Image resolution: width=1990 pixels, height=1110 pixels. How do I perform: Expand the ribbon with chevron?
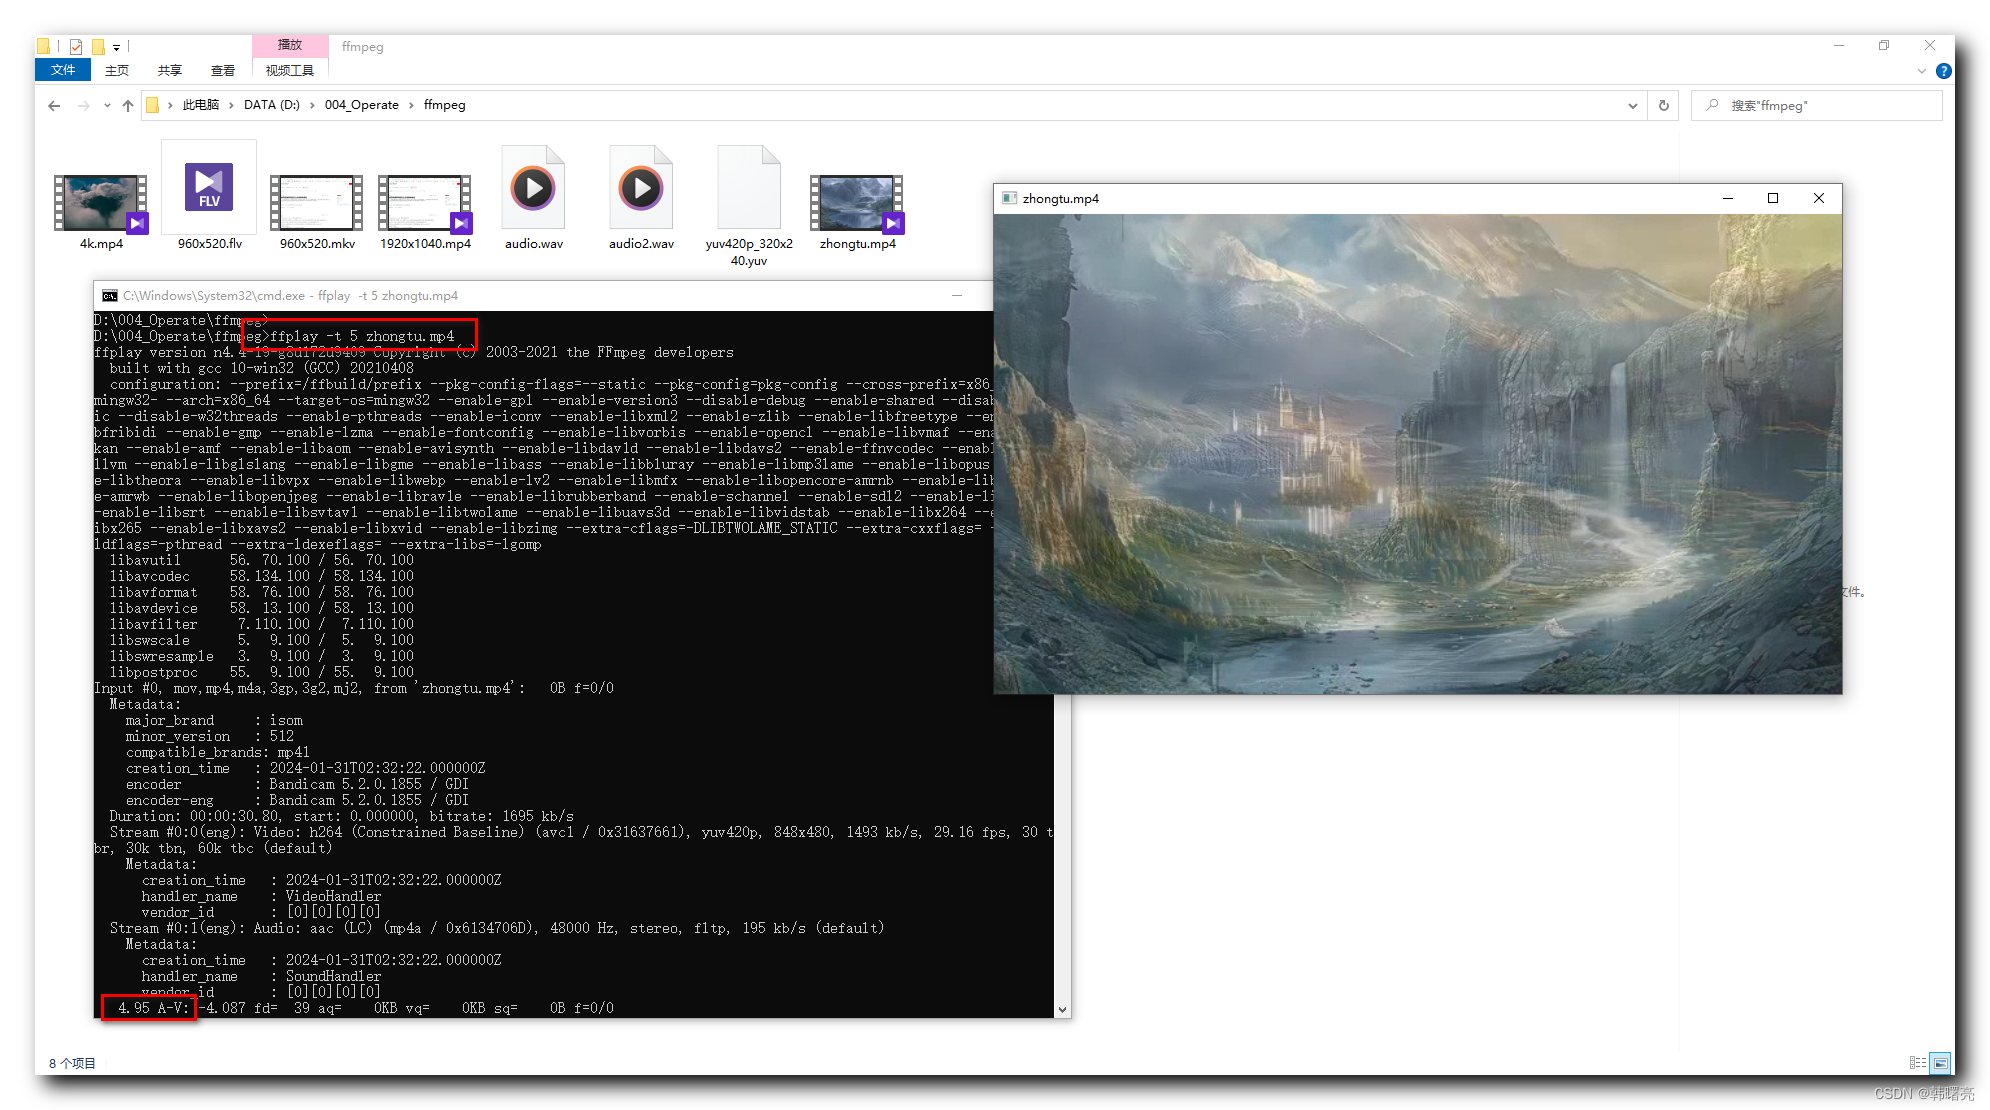click(x=1921, y=71)
